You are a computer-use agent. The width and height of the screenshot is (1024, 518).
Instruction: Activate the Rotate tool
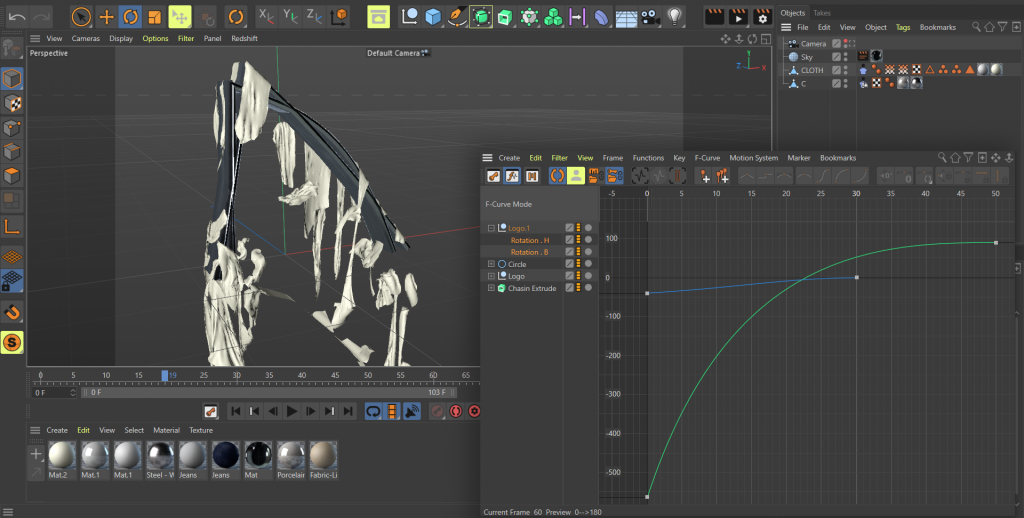pos(130,17)
